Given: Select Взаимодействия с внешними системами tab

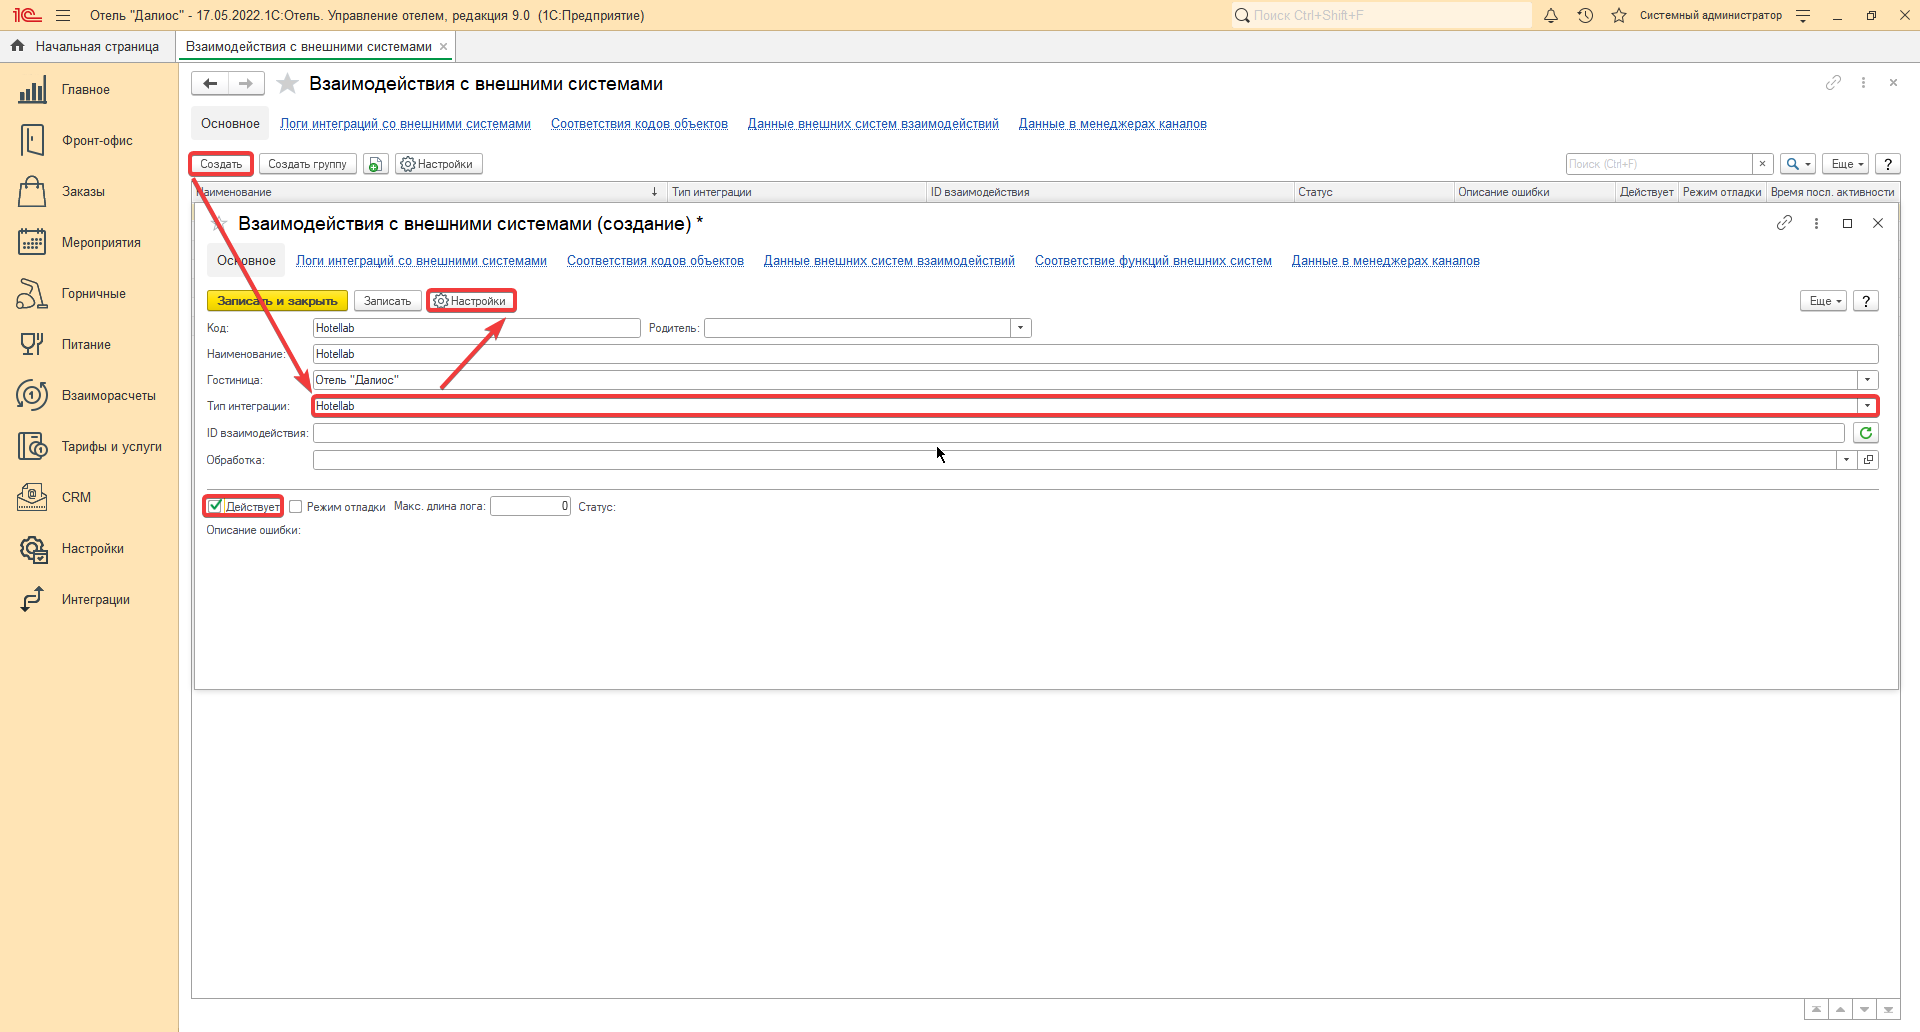Looking at the screenshot, I should [x=308, y=47].
